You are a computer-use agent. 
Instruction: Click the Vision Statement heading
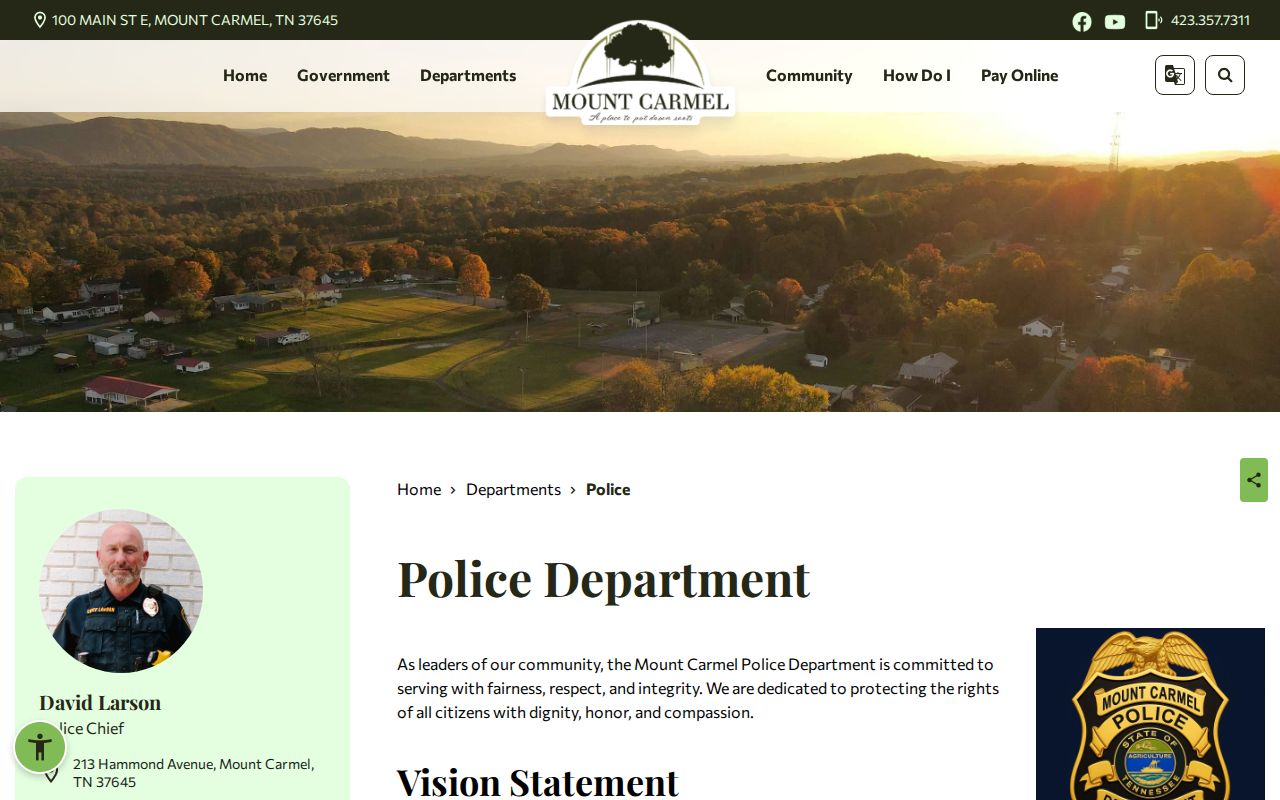(x=538, y=781)
